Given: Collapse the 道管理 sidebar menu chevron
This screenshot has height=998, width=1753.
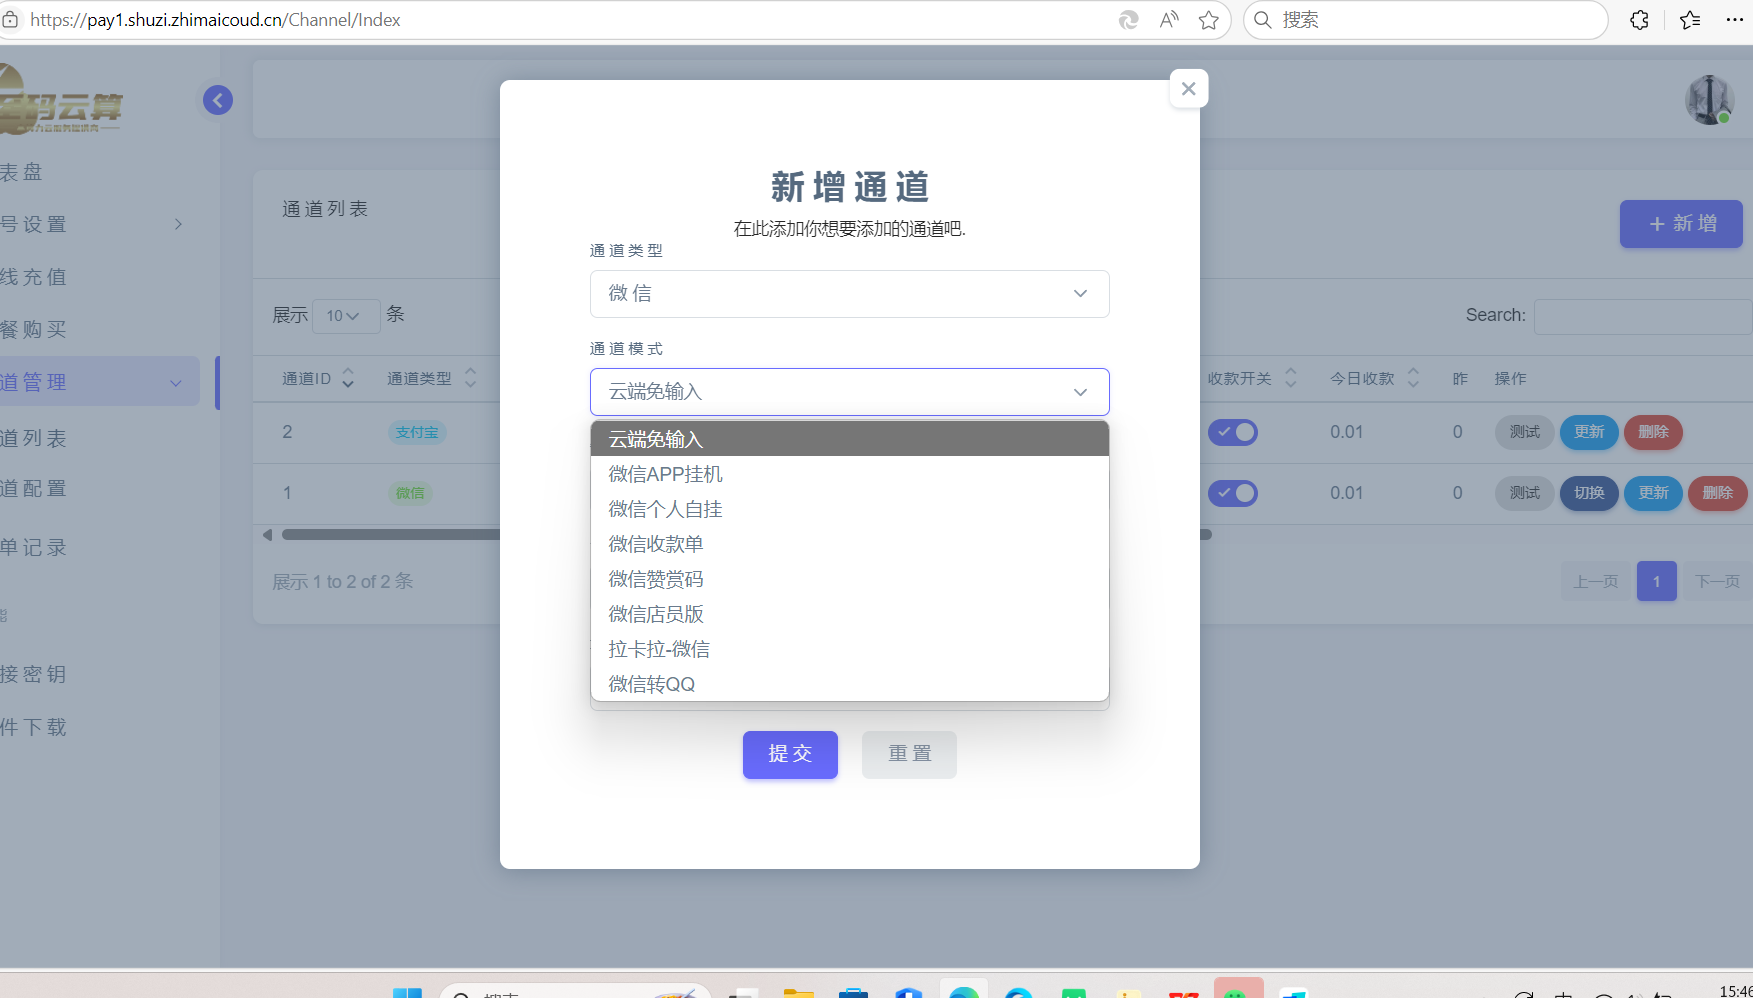Looking at the screenshot, I should click(x=176, y=383).
